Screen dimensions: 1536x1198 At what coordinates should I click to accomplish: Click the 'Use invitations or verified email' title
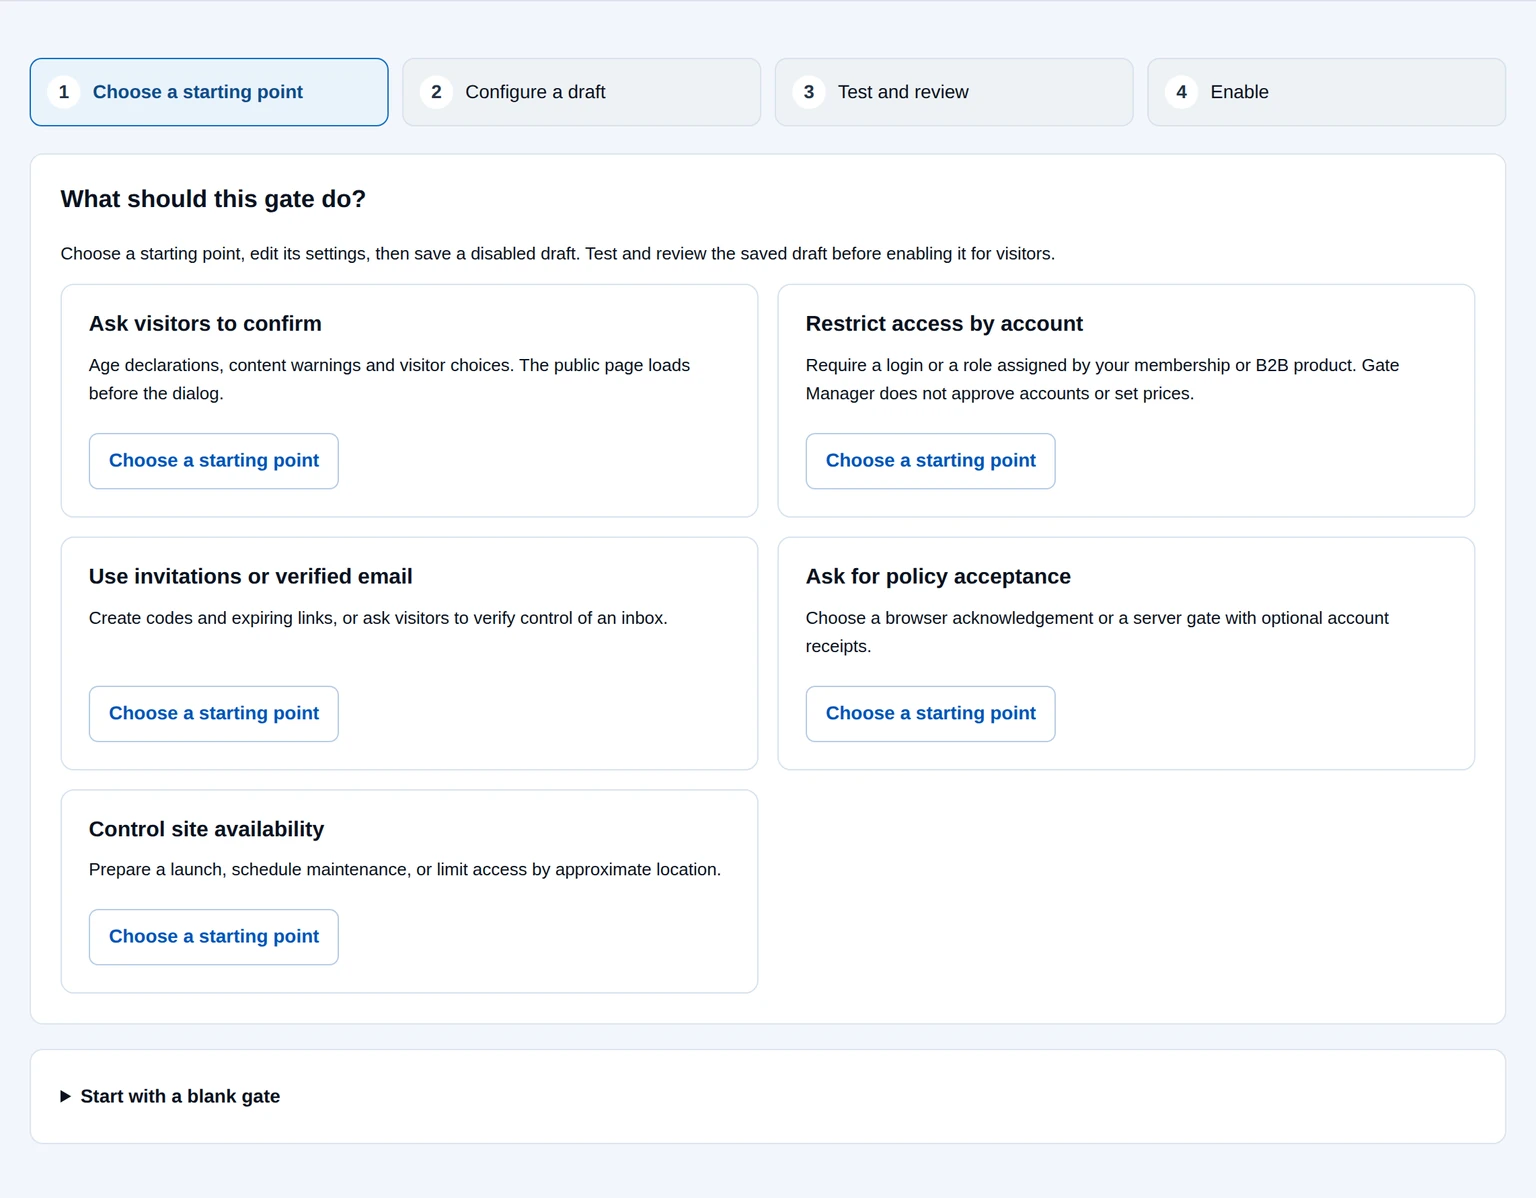pyautogui.click(x=250, y=577)
